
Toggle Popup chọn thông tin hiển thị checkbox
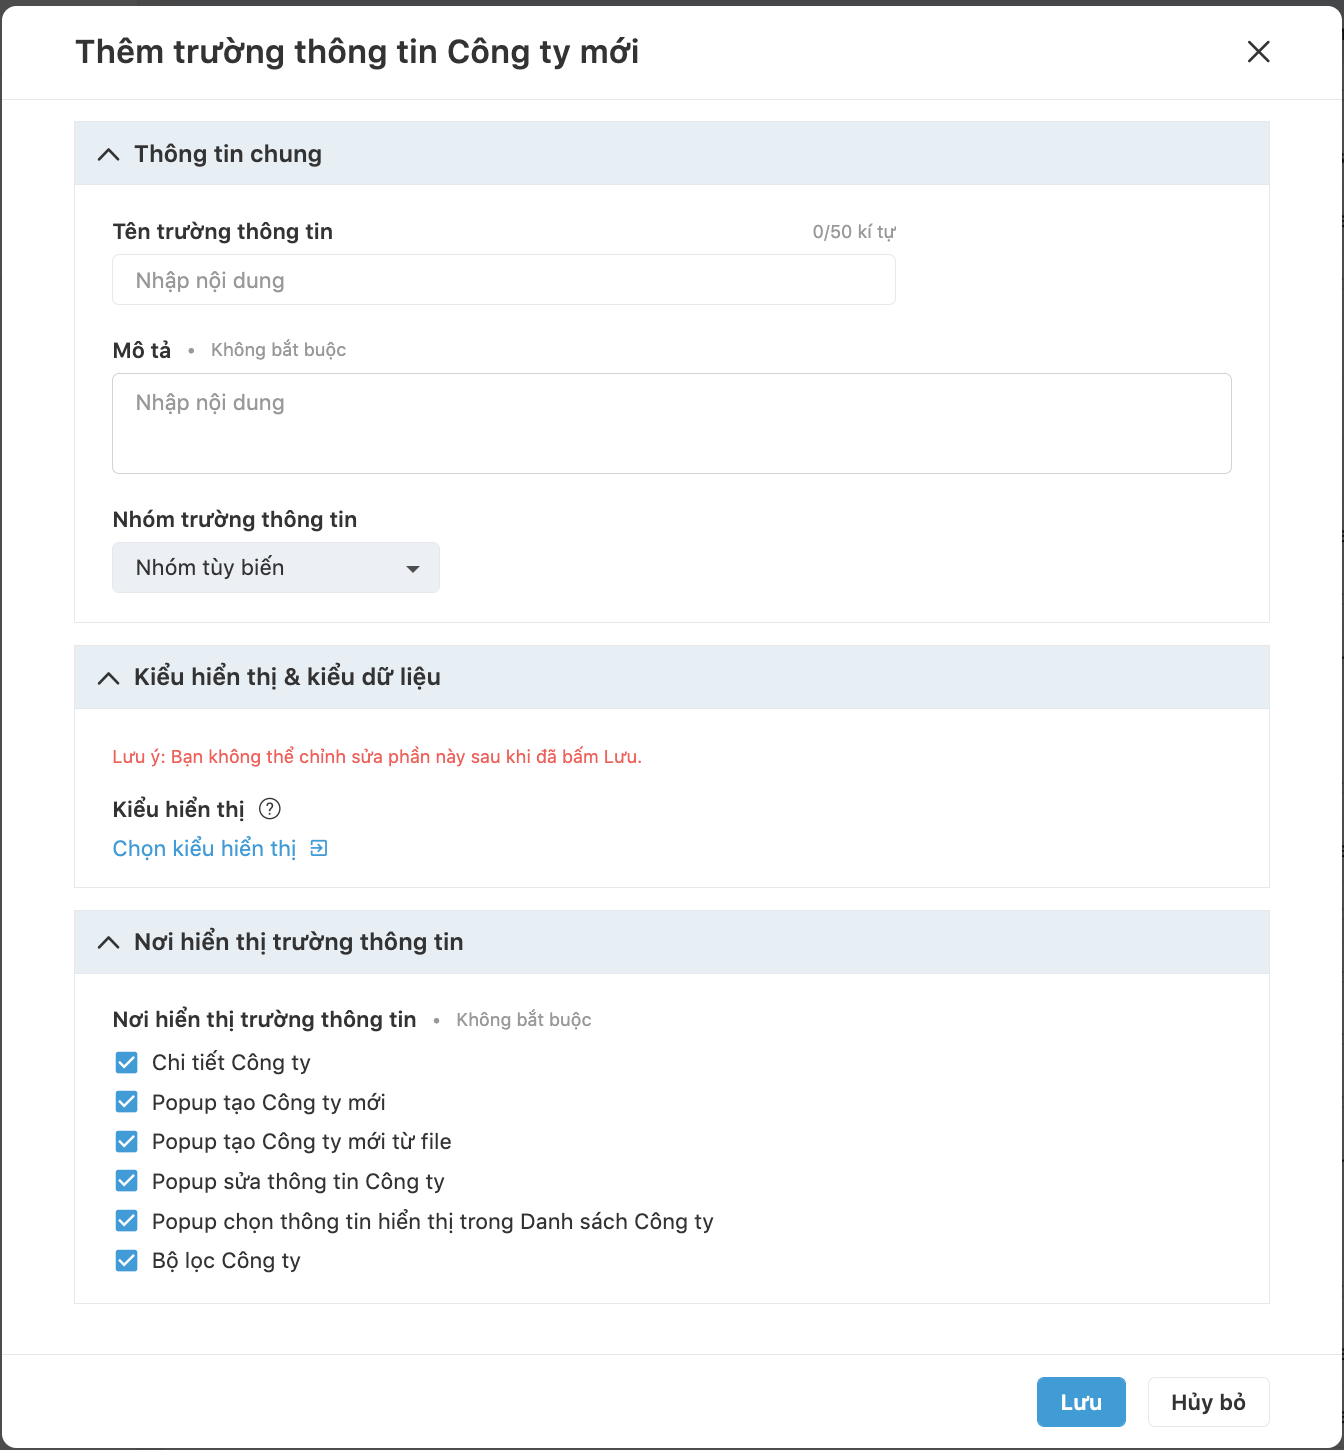pyautogui.click(x=127, y=1221)
